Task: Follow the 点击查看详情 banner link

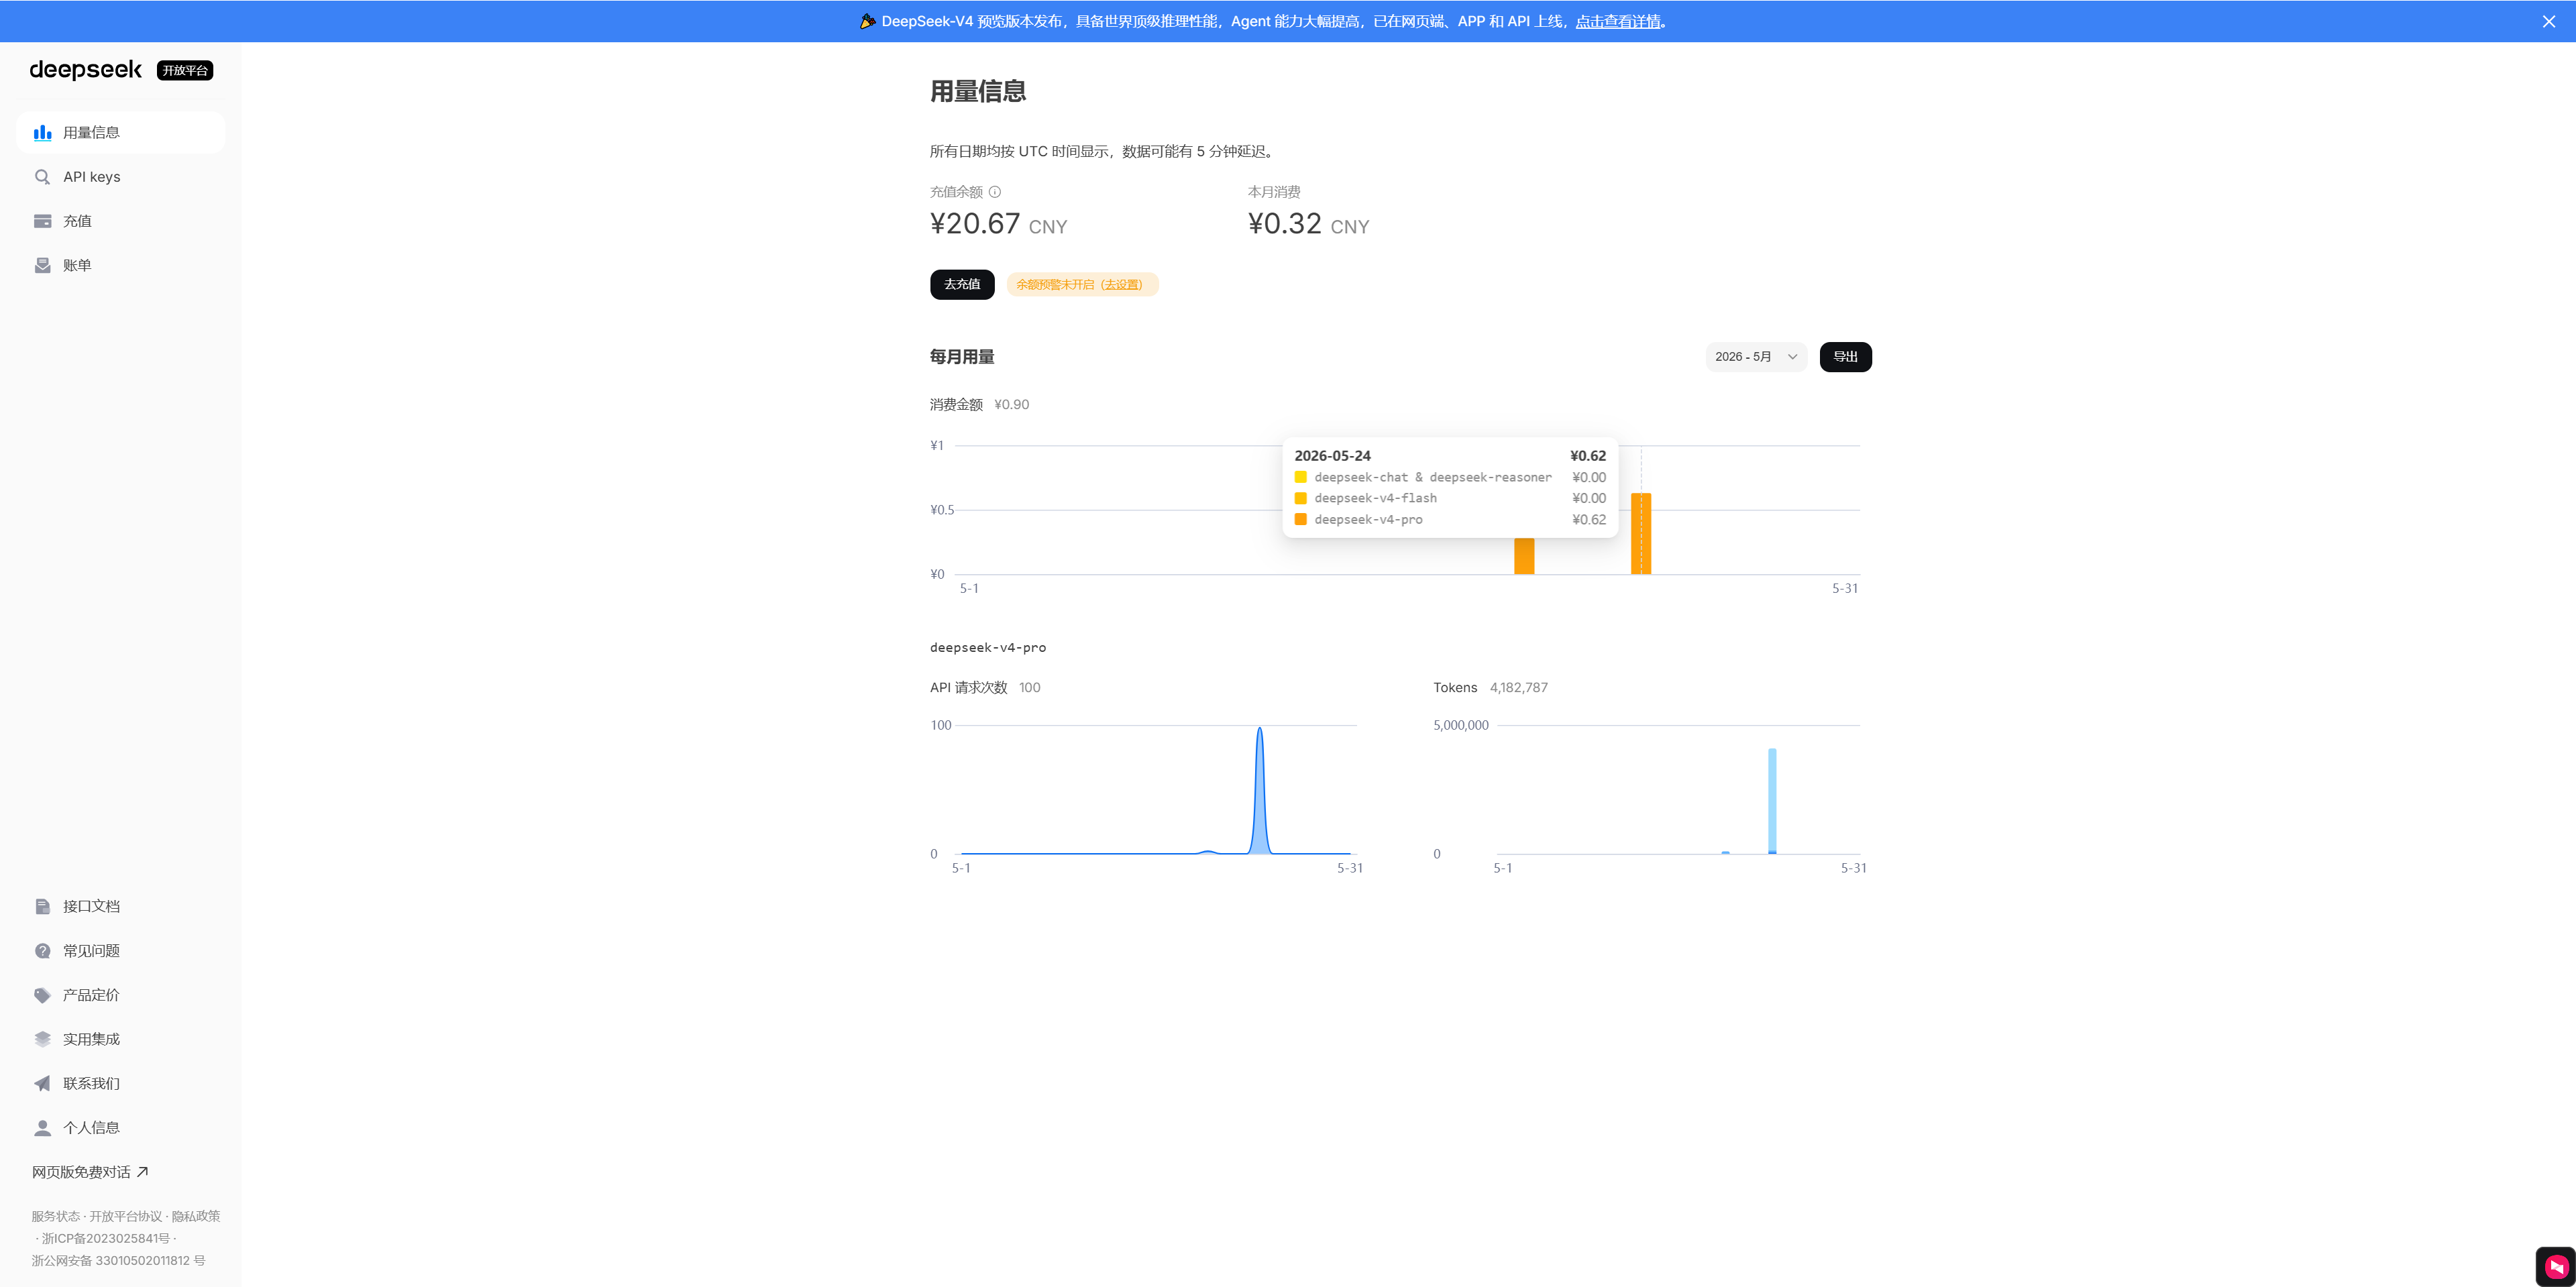Action: tap(1617, 21)
